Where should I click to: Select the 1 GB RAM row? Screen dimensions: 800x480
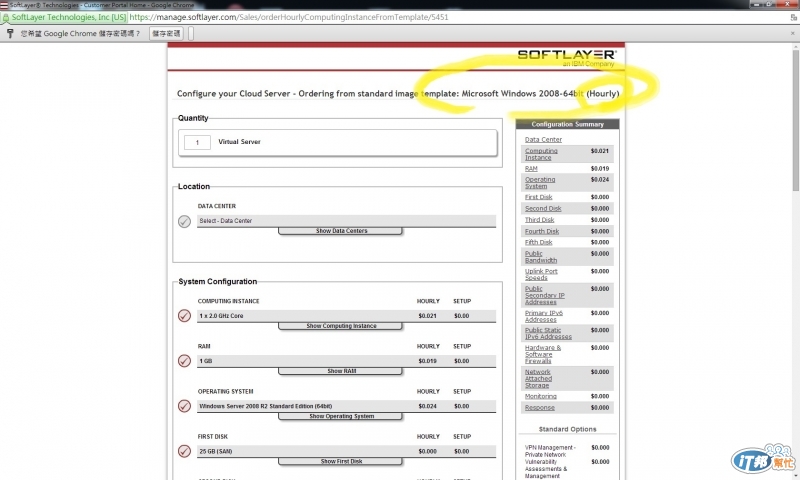click(x=346, y=361)
